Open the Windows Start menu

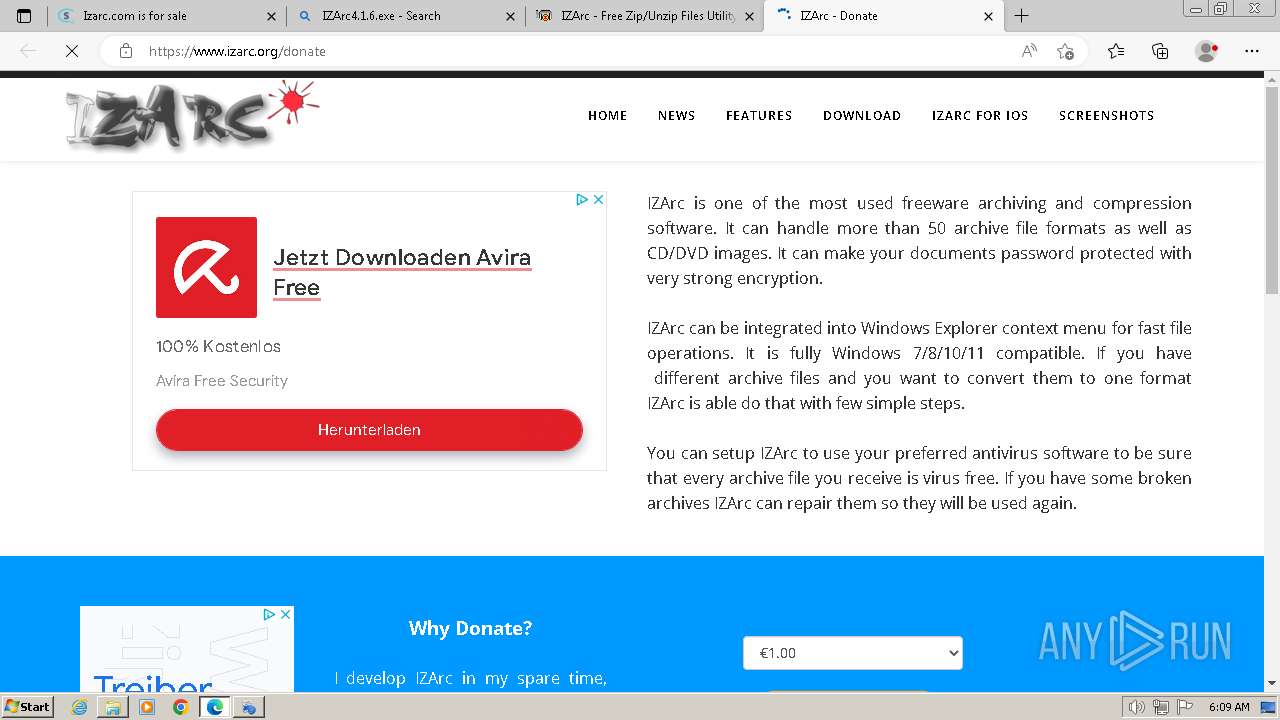(28, 706)
